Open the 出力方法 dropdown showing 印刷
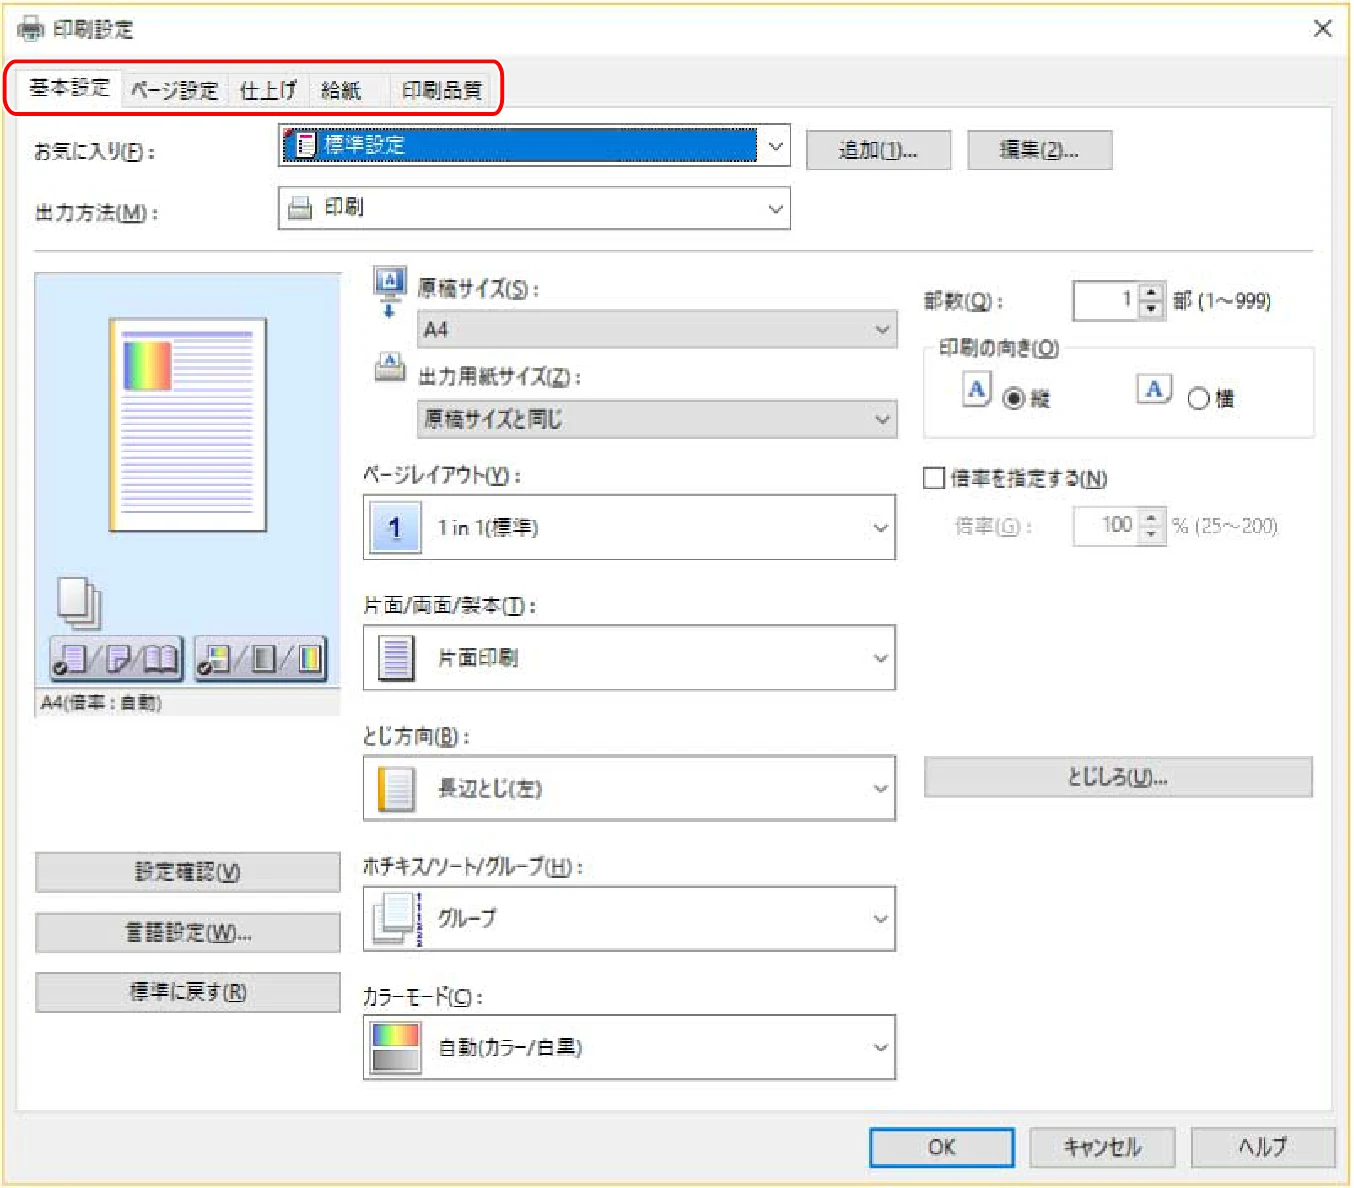This screenshot has width=1354, height=1188. [534, 208]
